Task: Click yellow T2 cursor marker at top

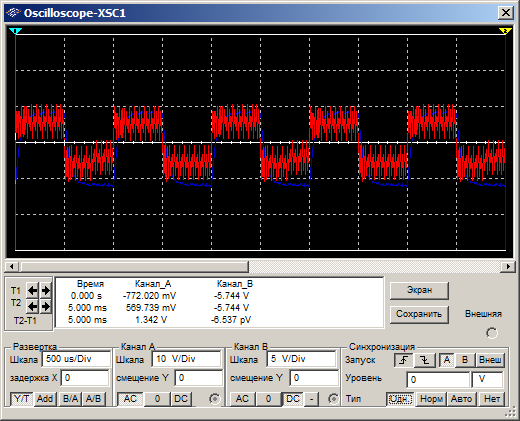Action: click(x=505, y=31)
